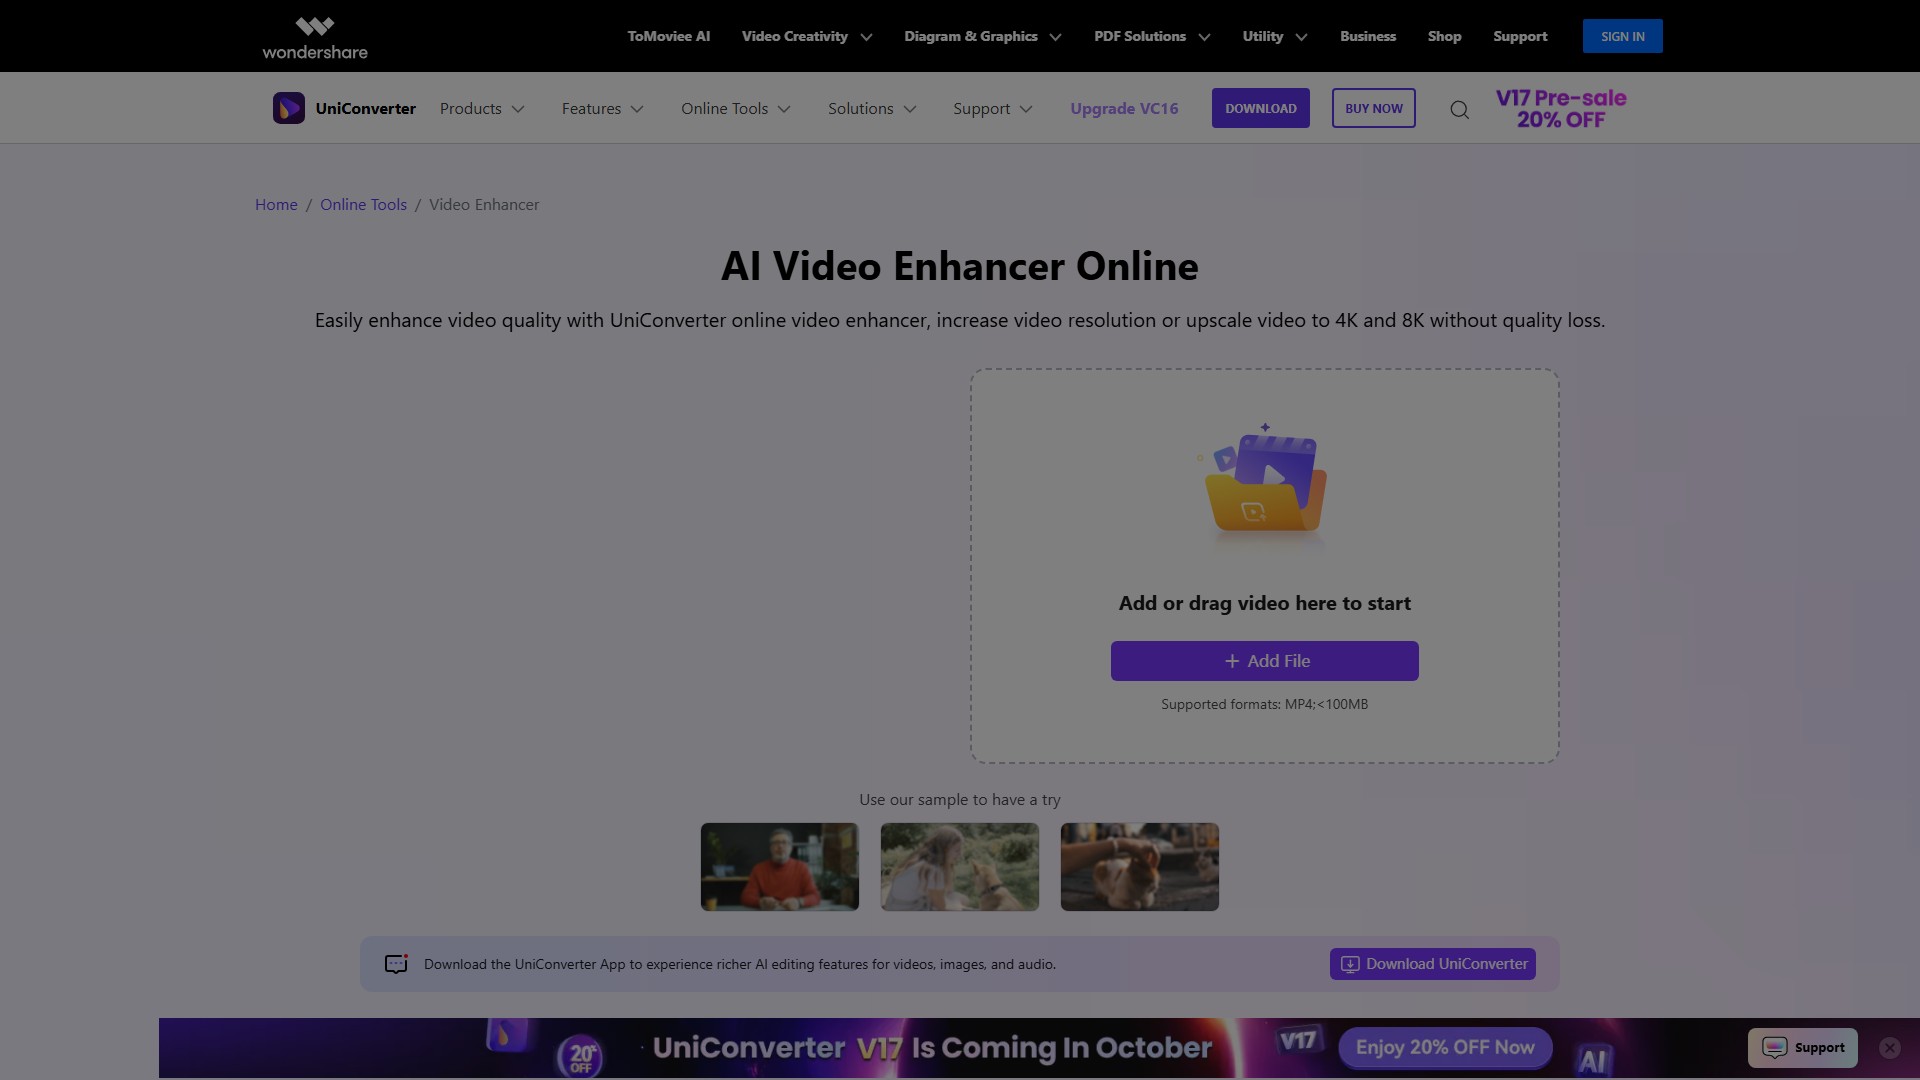Click the UniConverter app logo icon

tap(288, 108)
